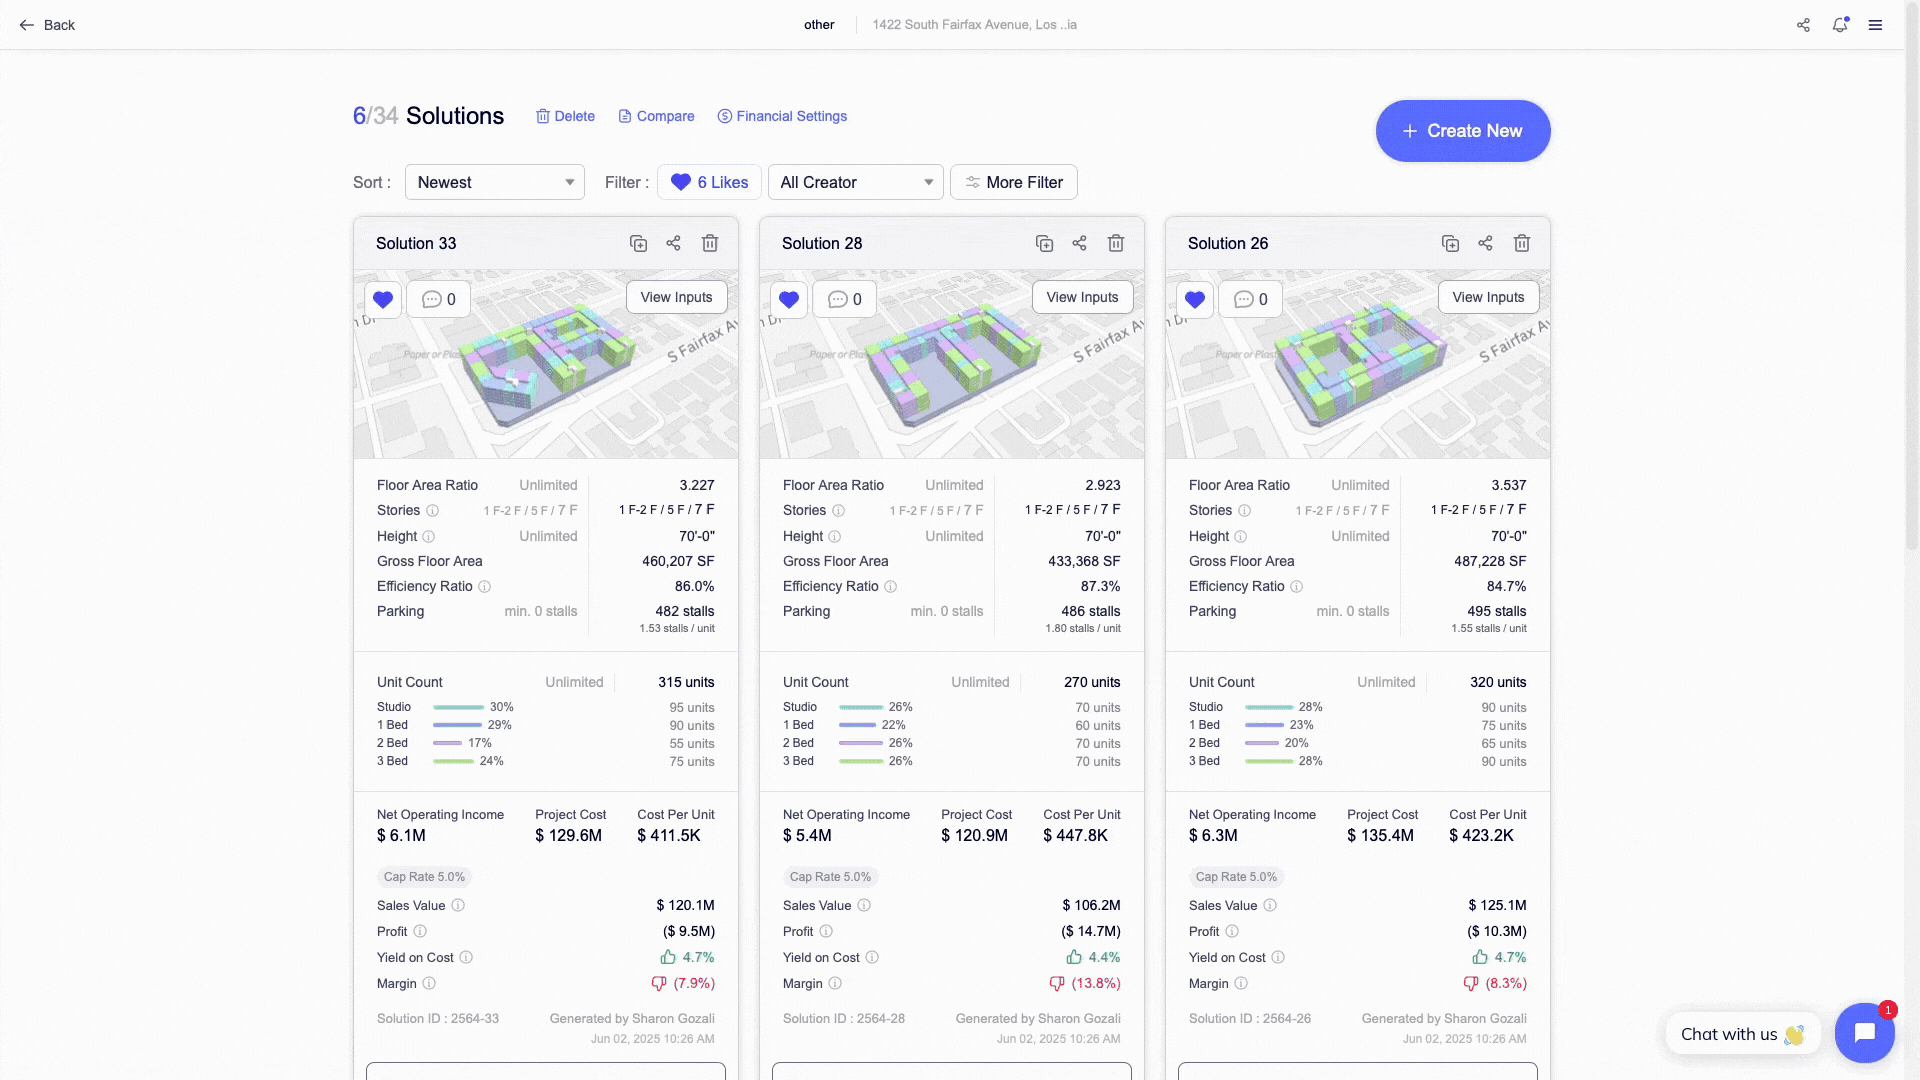Viewport: 1920px width, 1080px height.
Task: Expand the All Creator dropdown
Action: click(x=855, y=182)
